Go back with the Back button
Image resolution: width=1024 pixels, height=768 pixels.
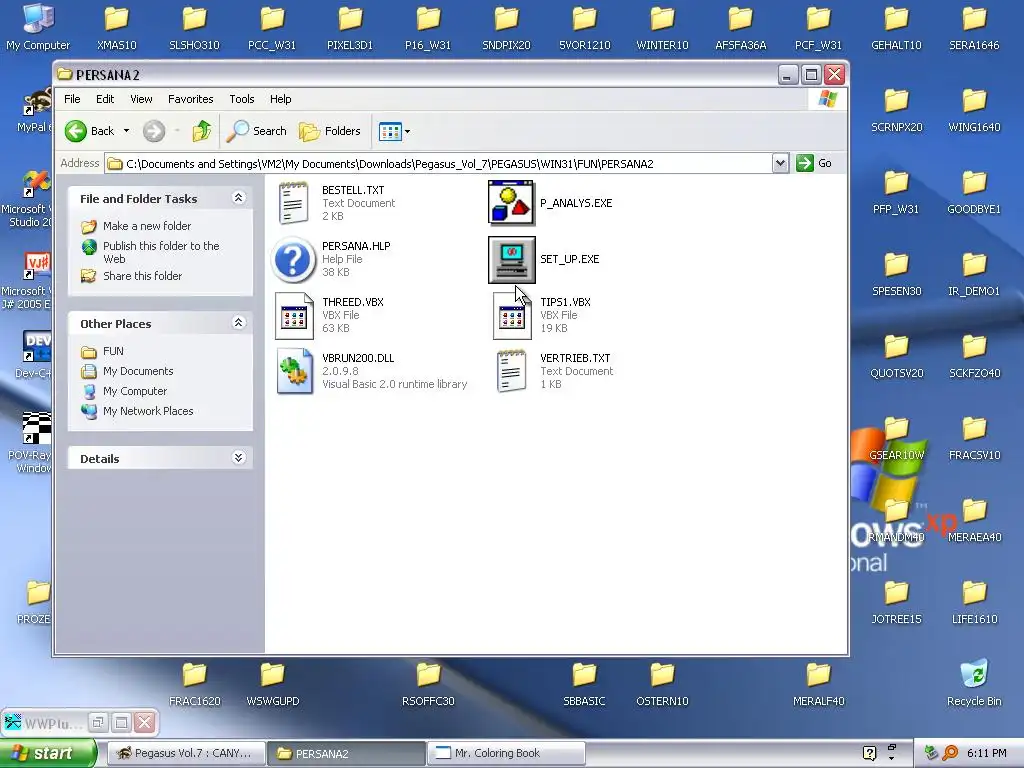pyautogui.click(x=90, y=131)
